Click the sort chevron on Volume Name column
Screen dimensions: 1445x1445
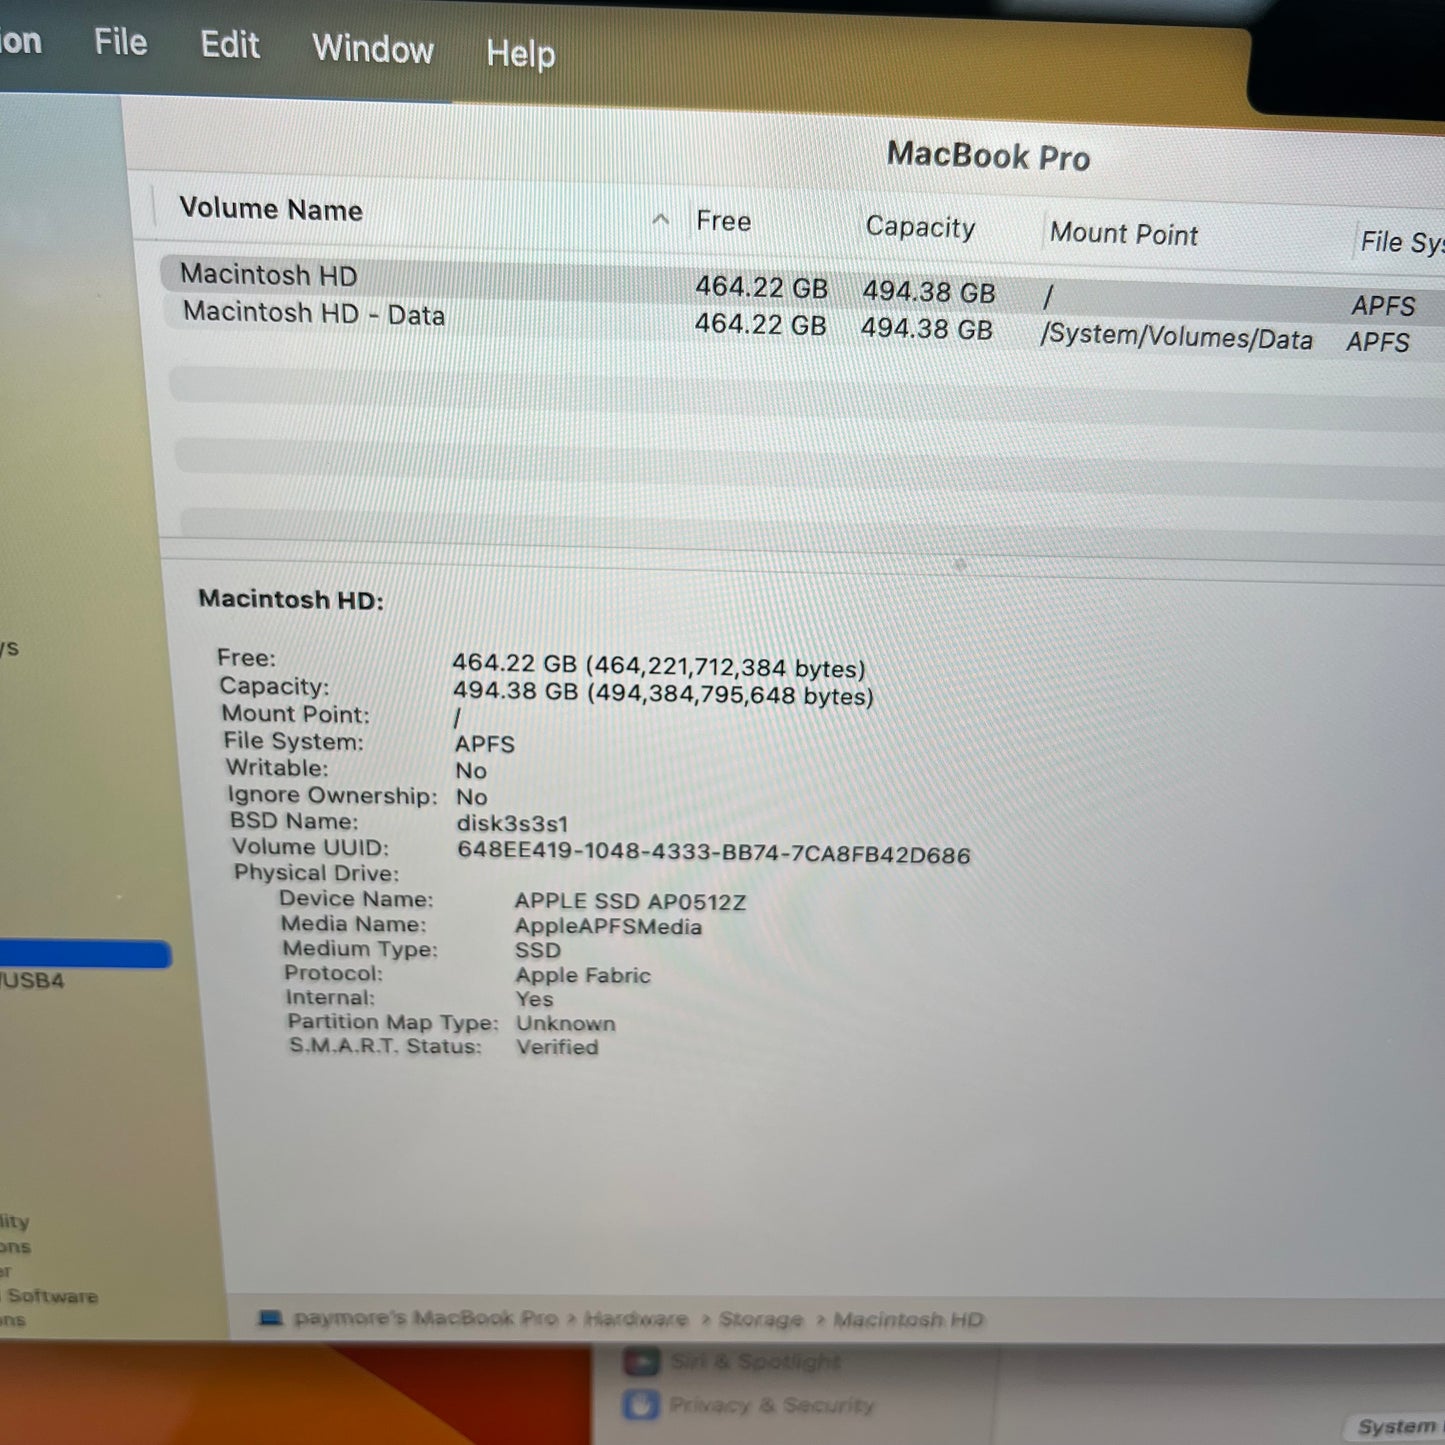tap(660, 219)
